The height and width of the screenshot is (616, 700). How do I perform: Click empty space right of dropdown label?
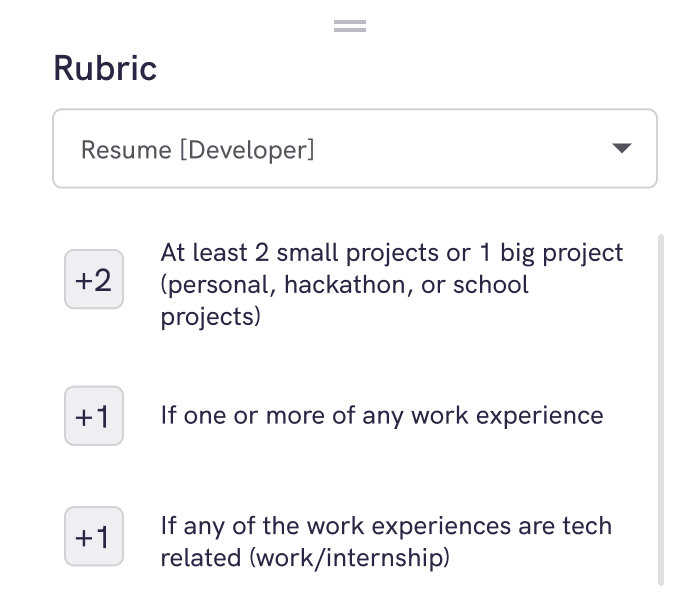click(460, 149)
